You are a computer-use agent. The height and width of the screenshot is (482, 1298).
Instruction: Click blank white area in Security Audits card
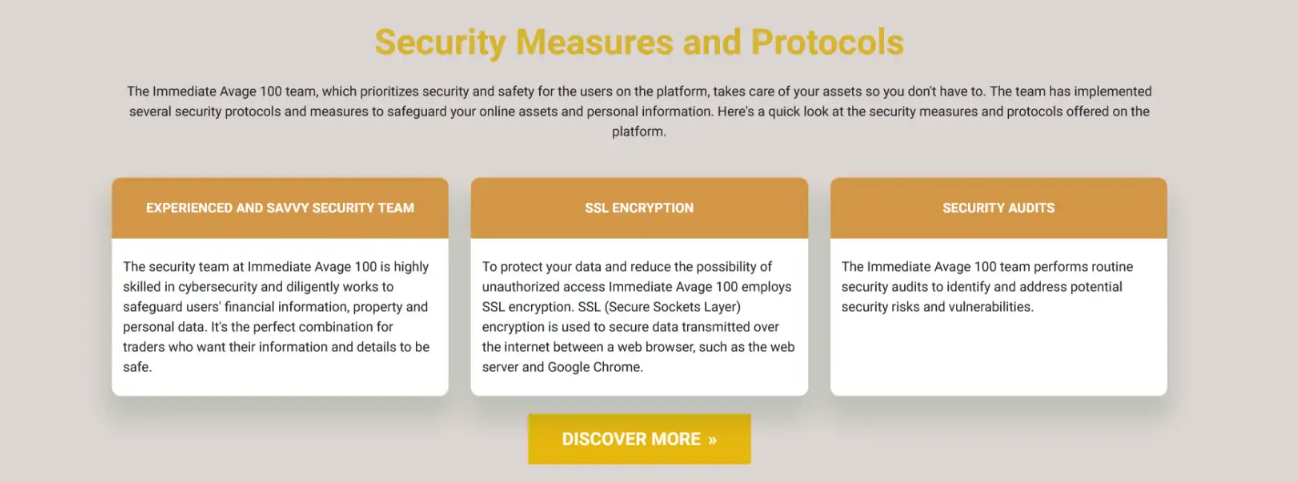(998, 355)
